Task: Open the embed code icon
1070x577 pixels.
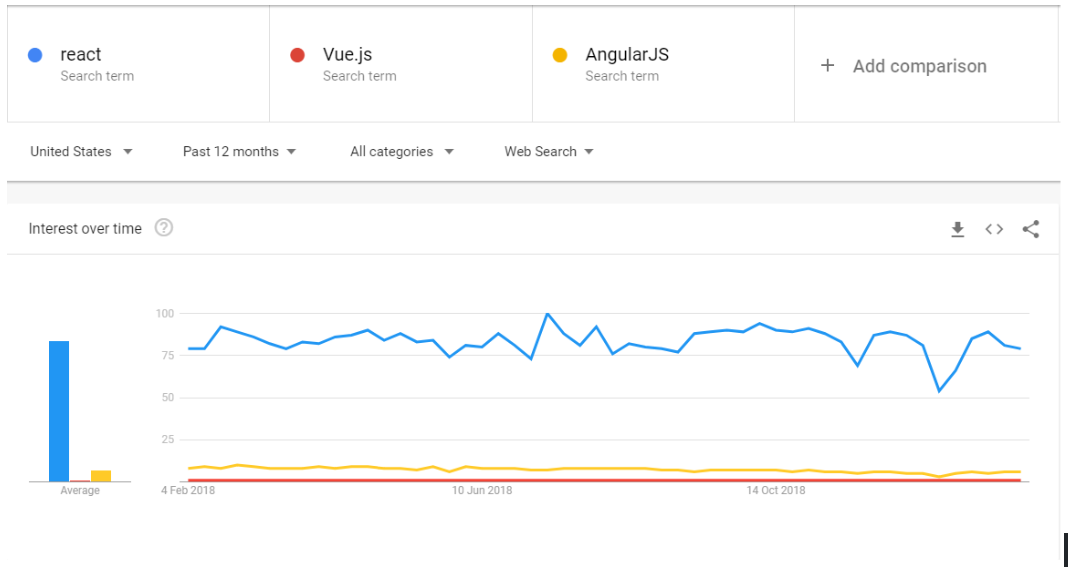Action: (994, 229)
